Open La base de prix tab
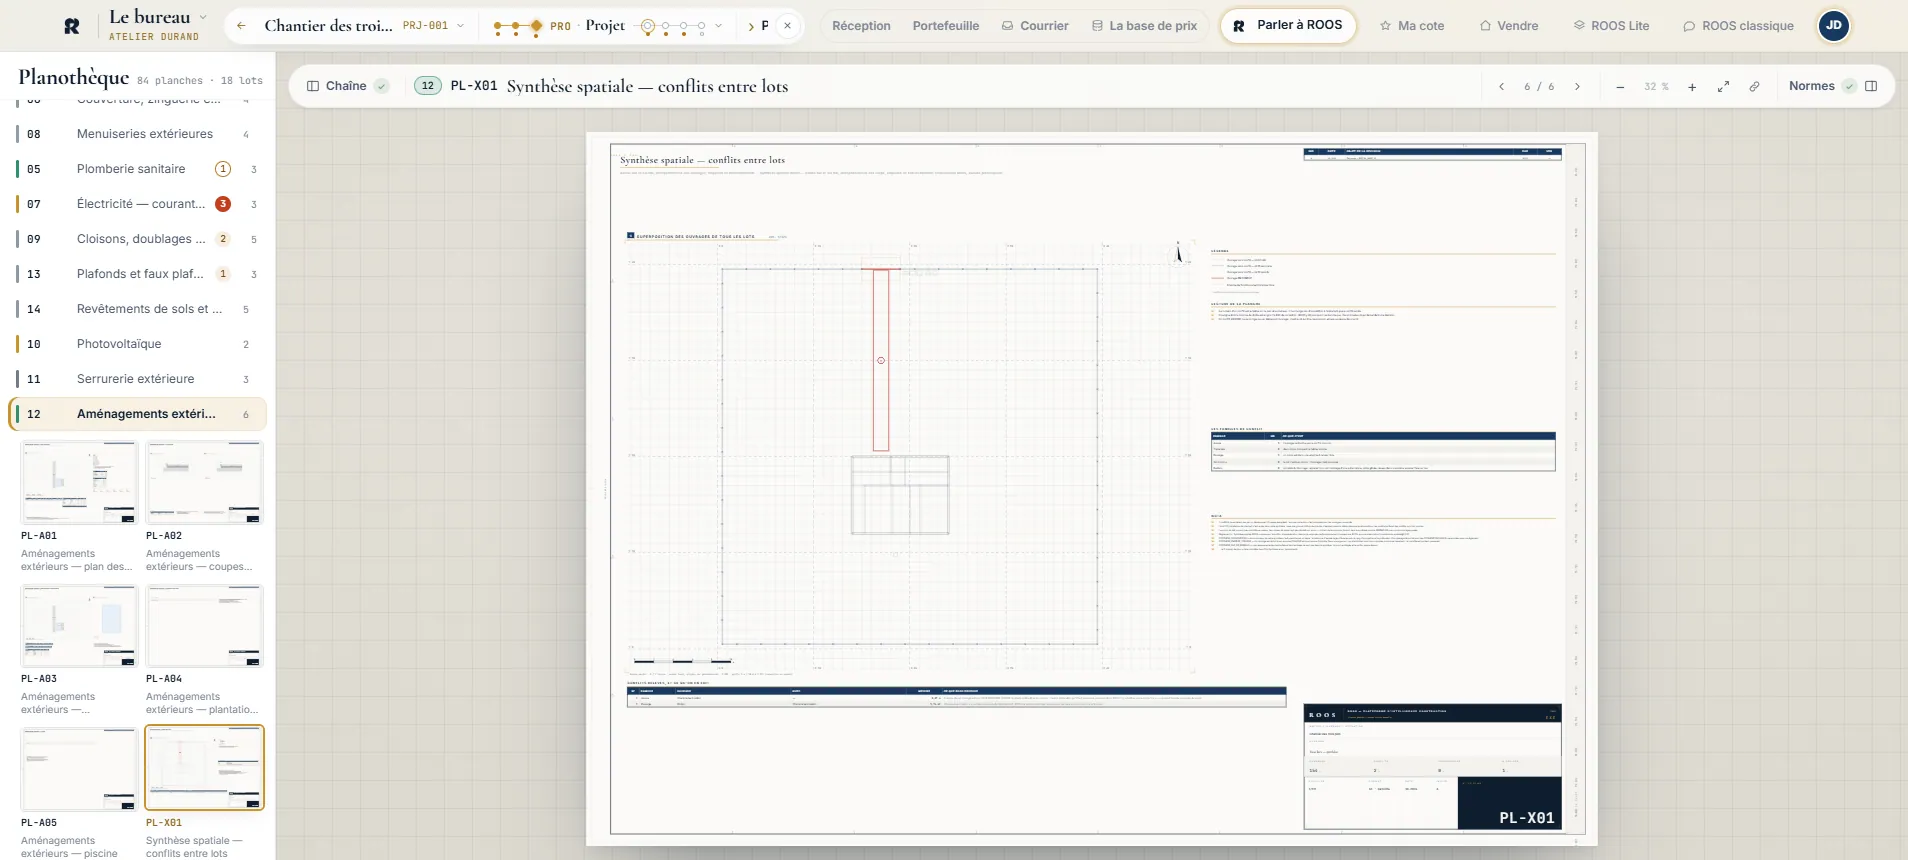This screenshot has height=860, width=1908. coord(1144,26)
